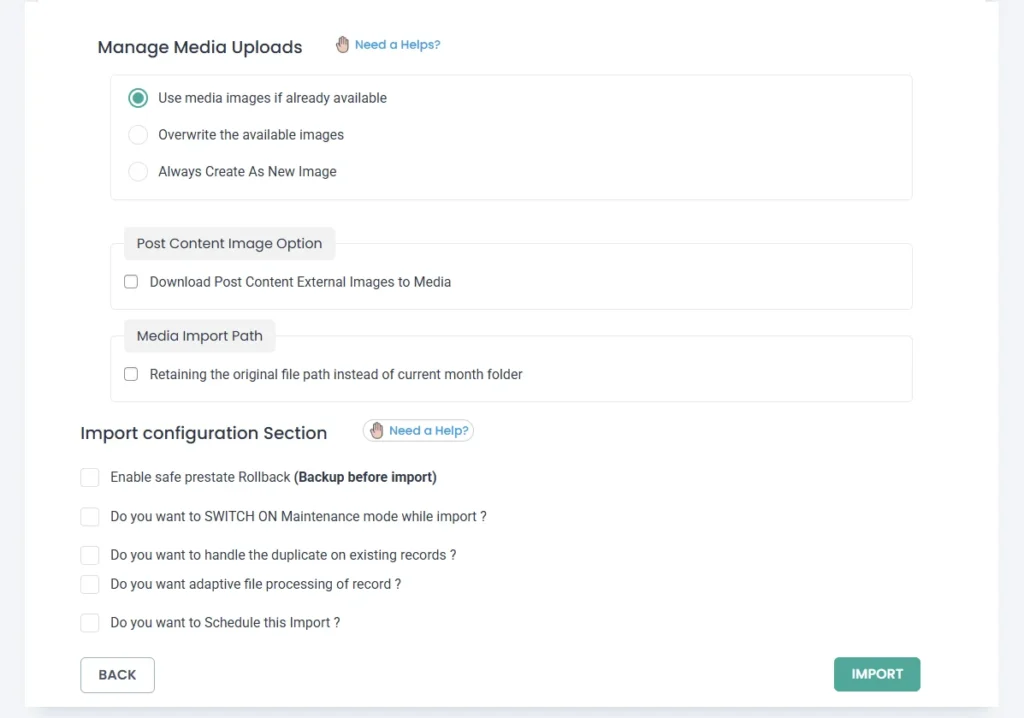
Task: Check 'Schedule this Import' option
Action: click(x=90, y=623)
